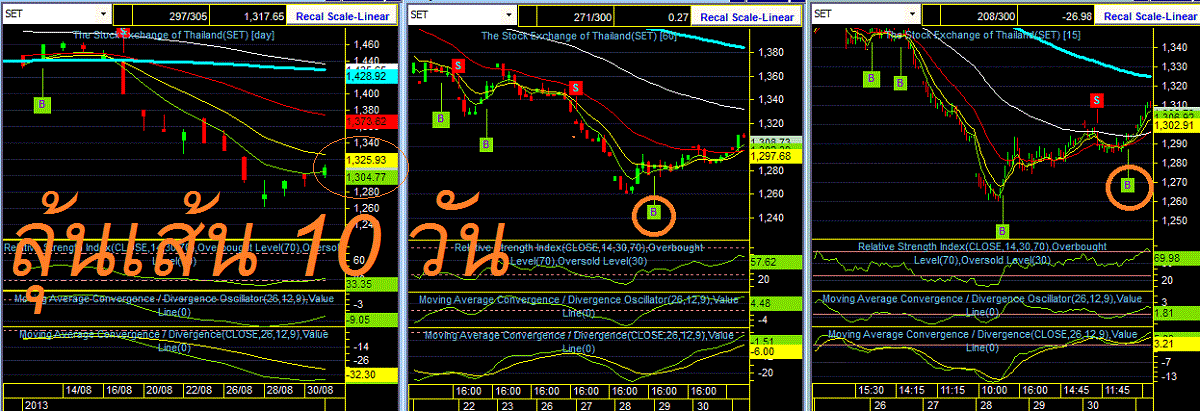Image resolution: width=1200 pixels, height=411 pixels.
Task: Click the 1,302.91 price label in 15-minute chart
Action: point(1177,126)
